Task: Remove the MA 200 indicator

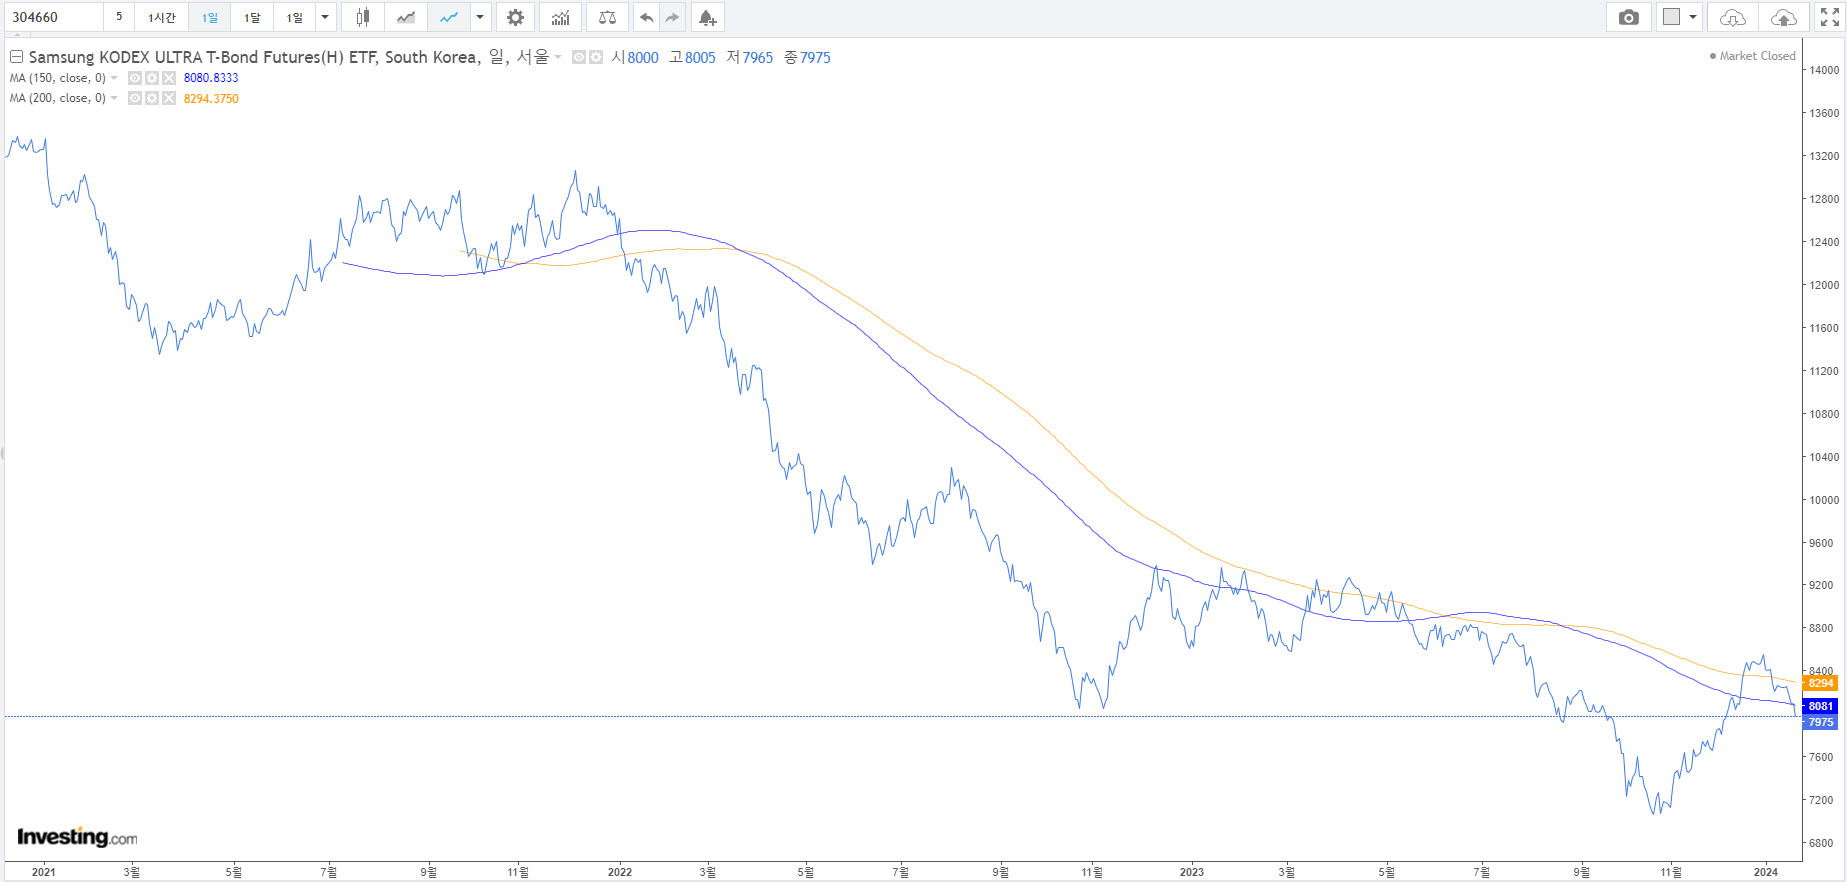Action: pyautogui.click(x=169, y=98)
